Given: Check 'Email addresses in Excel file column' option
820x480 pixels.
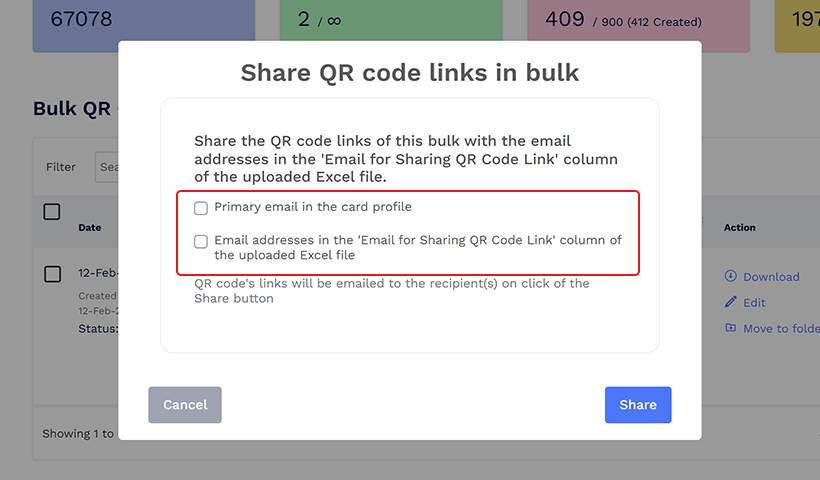Looking at the screenshot, I should pos(201,241).
